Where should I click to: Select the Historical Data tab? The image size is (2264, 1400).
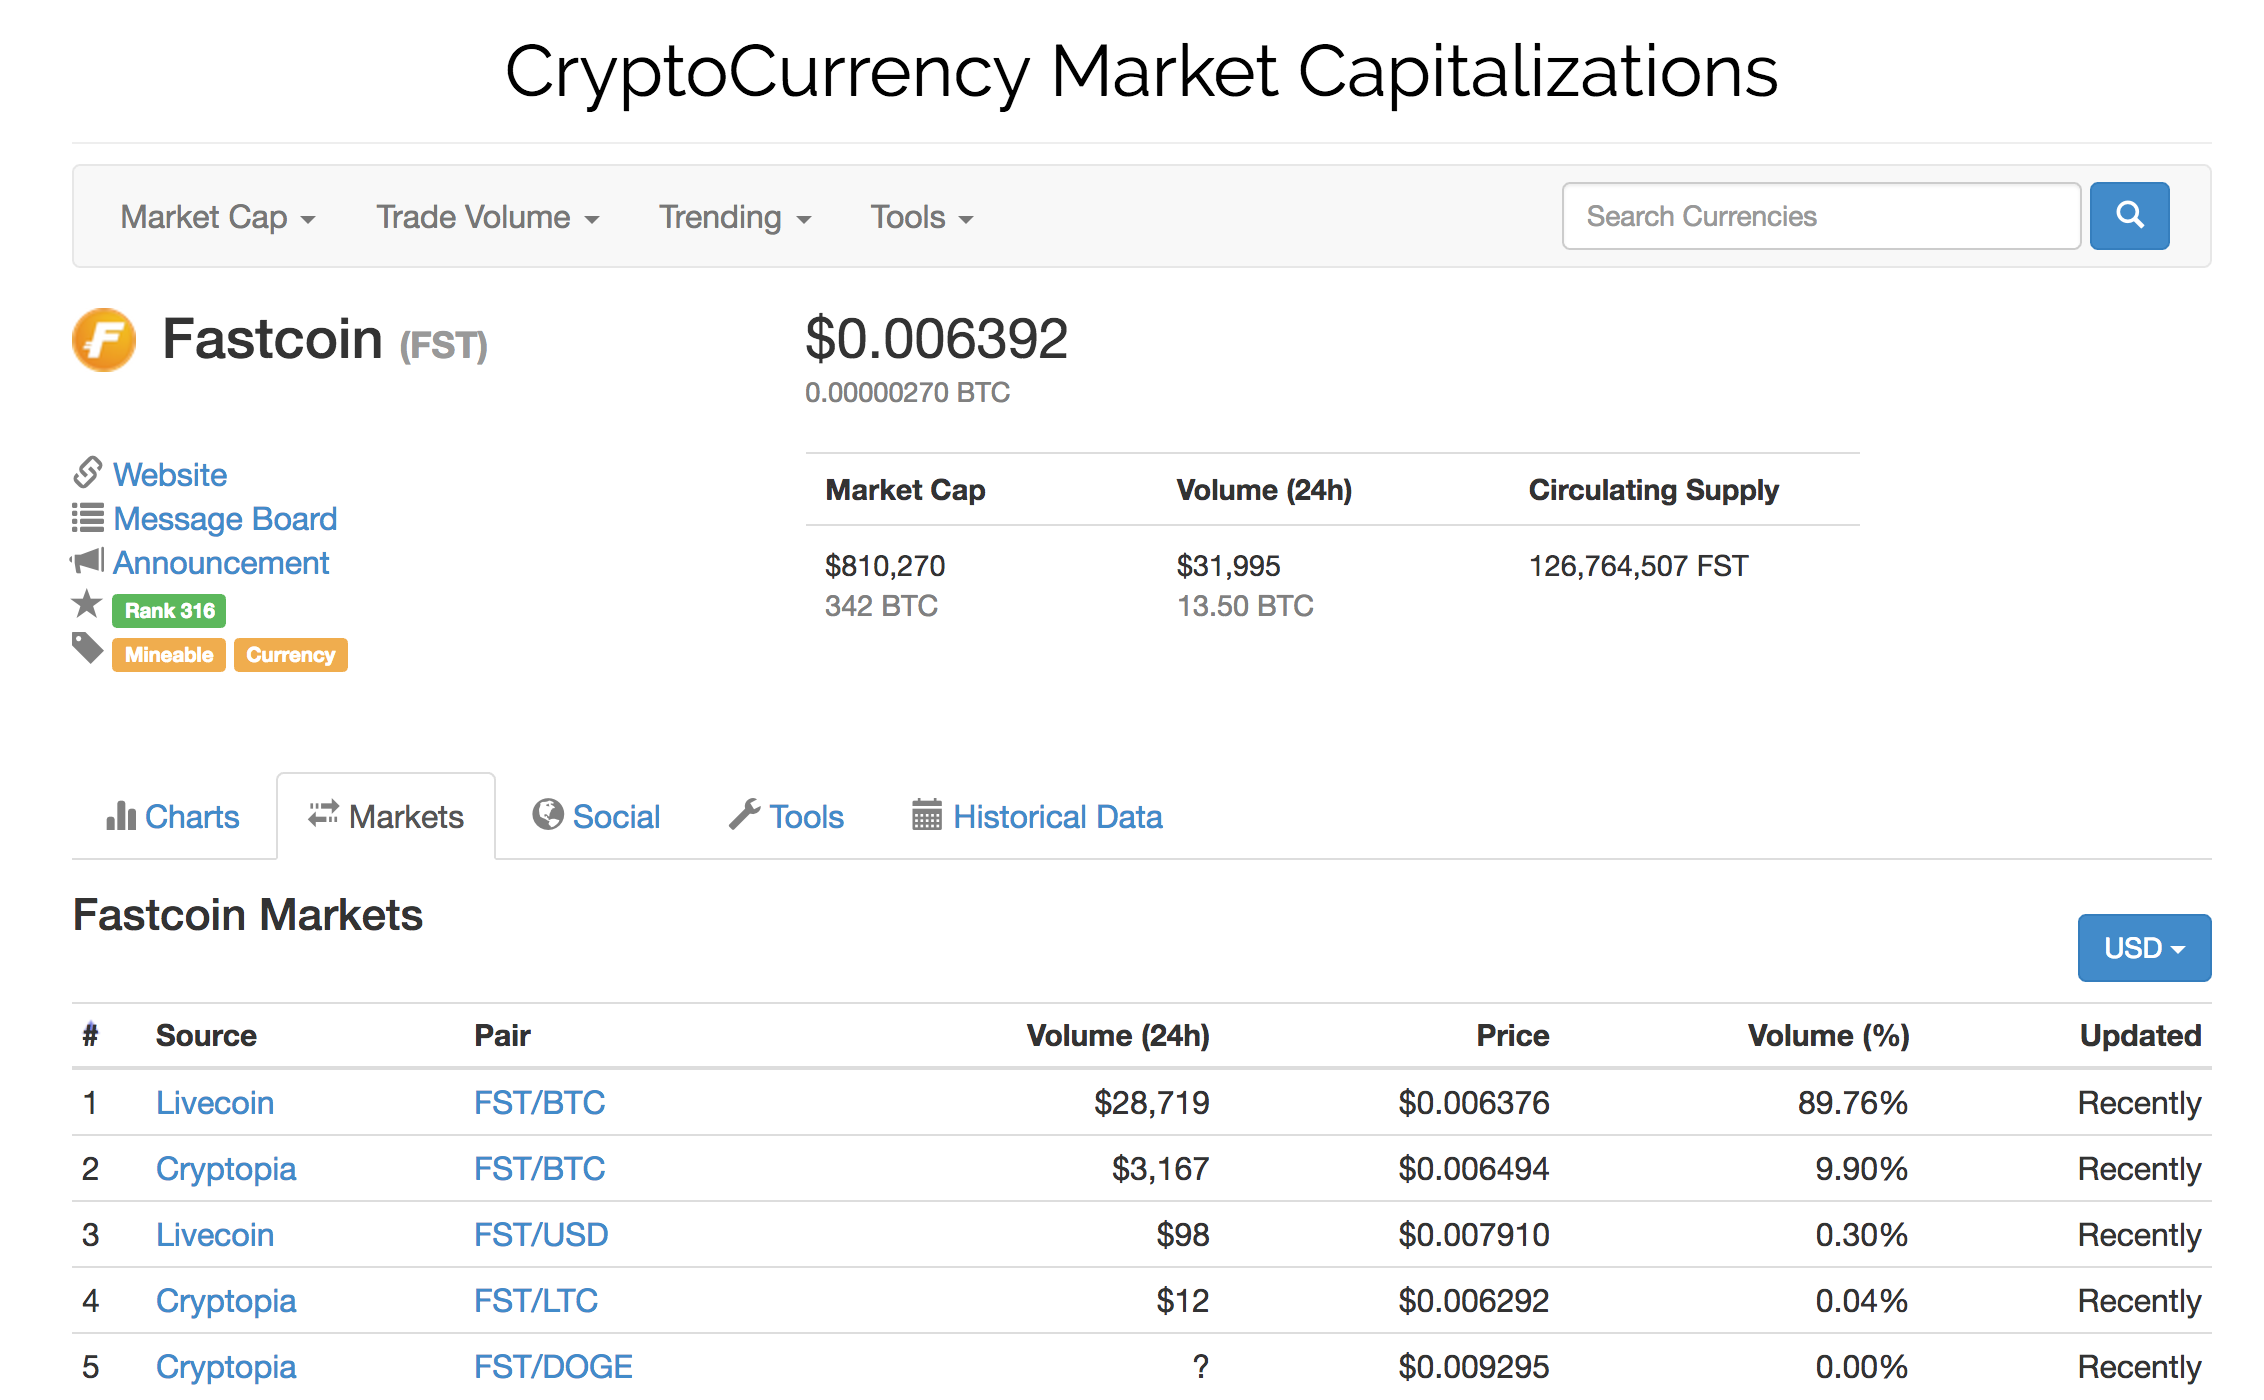[x=1057, y=817]
